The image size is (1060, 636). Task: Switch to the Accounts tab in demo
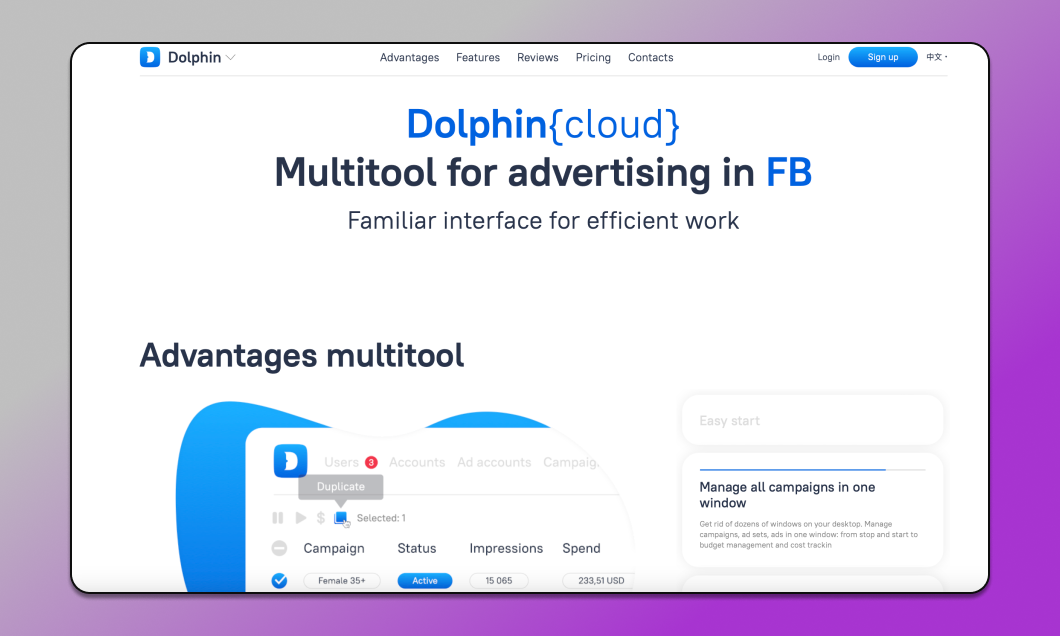[417, 462]
